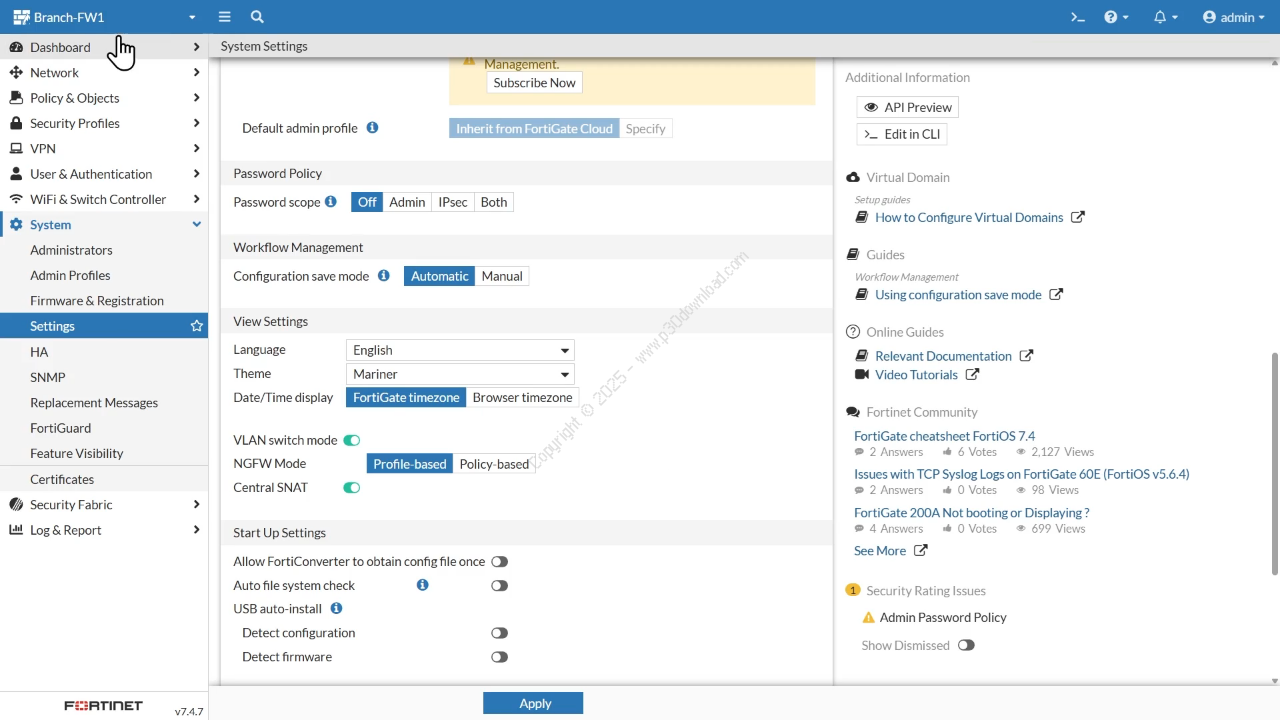
Task: Open the CLI console icon
Action: pyautogui.click(x=1078, y=17)
